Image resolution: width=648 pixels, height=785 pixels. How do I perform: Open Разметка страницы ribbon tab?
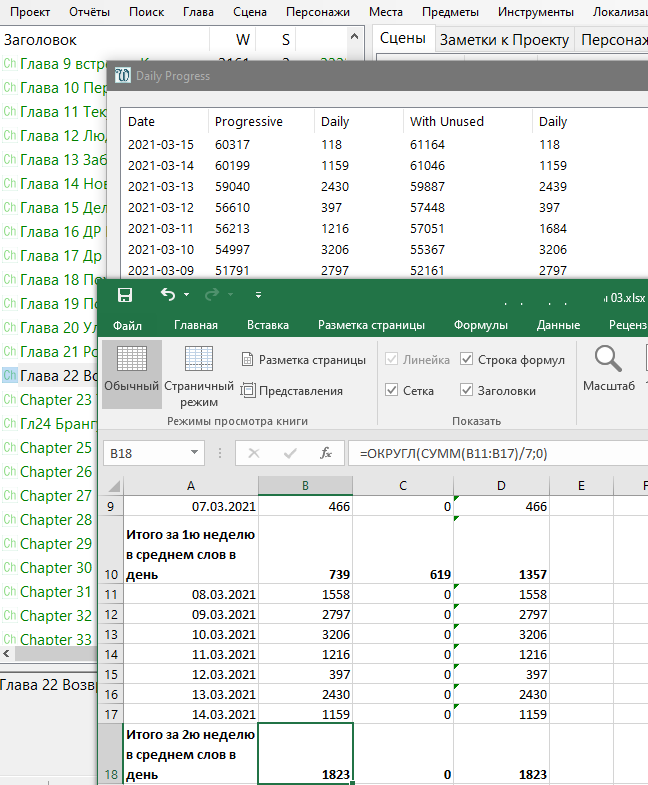tap(371, 325)
